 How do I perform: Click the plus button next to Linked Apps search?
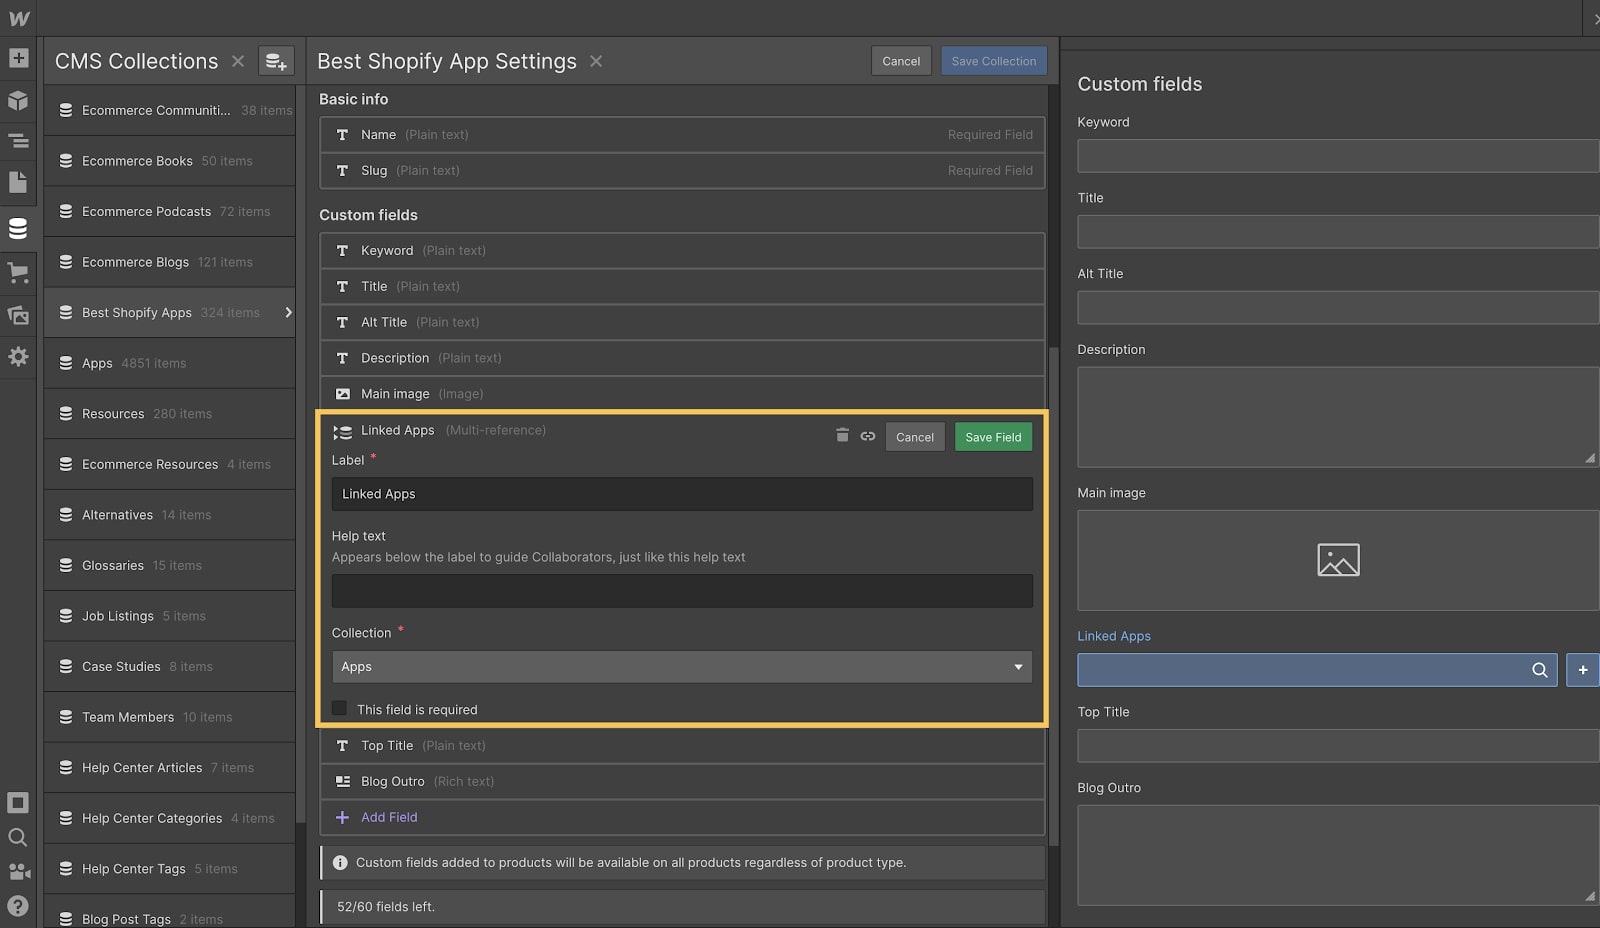1583,670
